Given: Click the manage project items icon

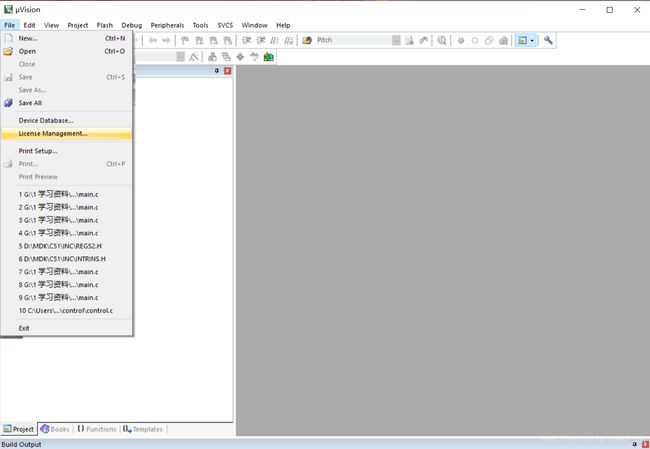Looking at the screenshot, I should tap(212, 57).
